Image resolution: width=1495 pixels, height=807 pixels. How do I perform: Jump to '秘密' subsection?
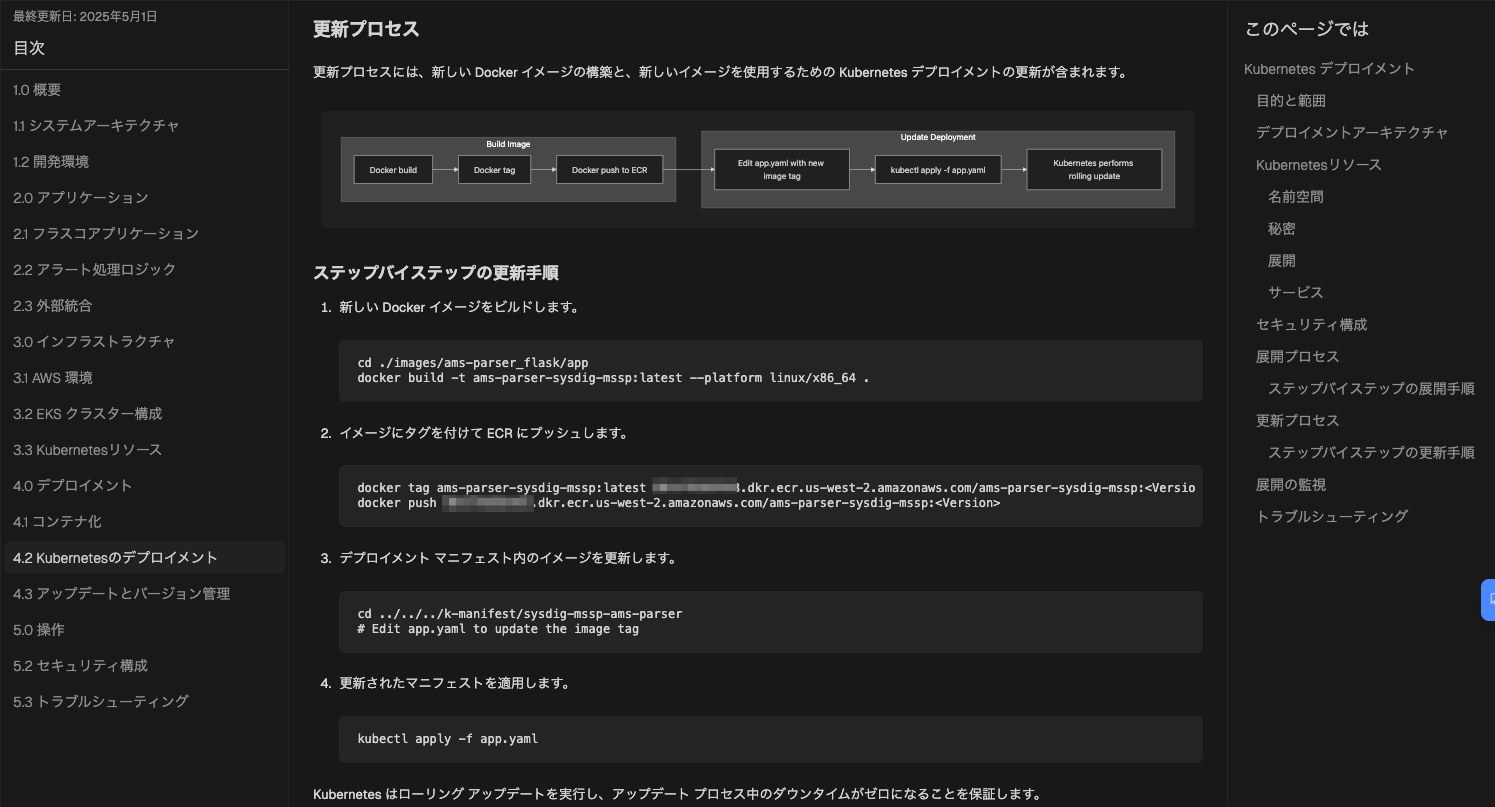pyautogui.click(x=1282, y=229)
